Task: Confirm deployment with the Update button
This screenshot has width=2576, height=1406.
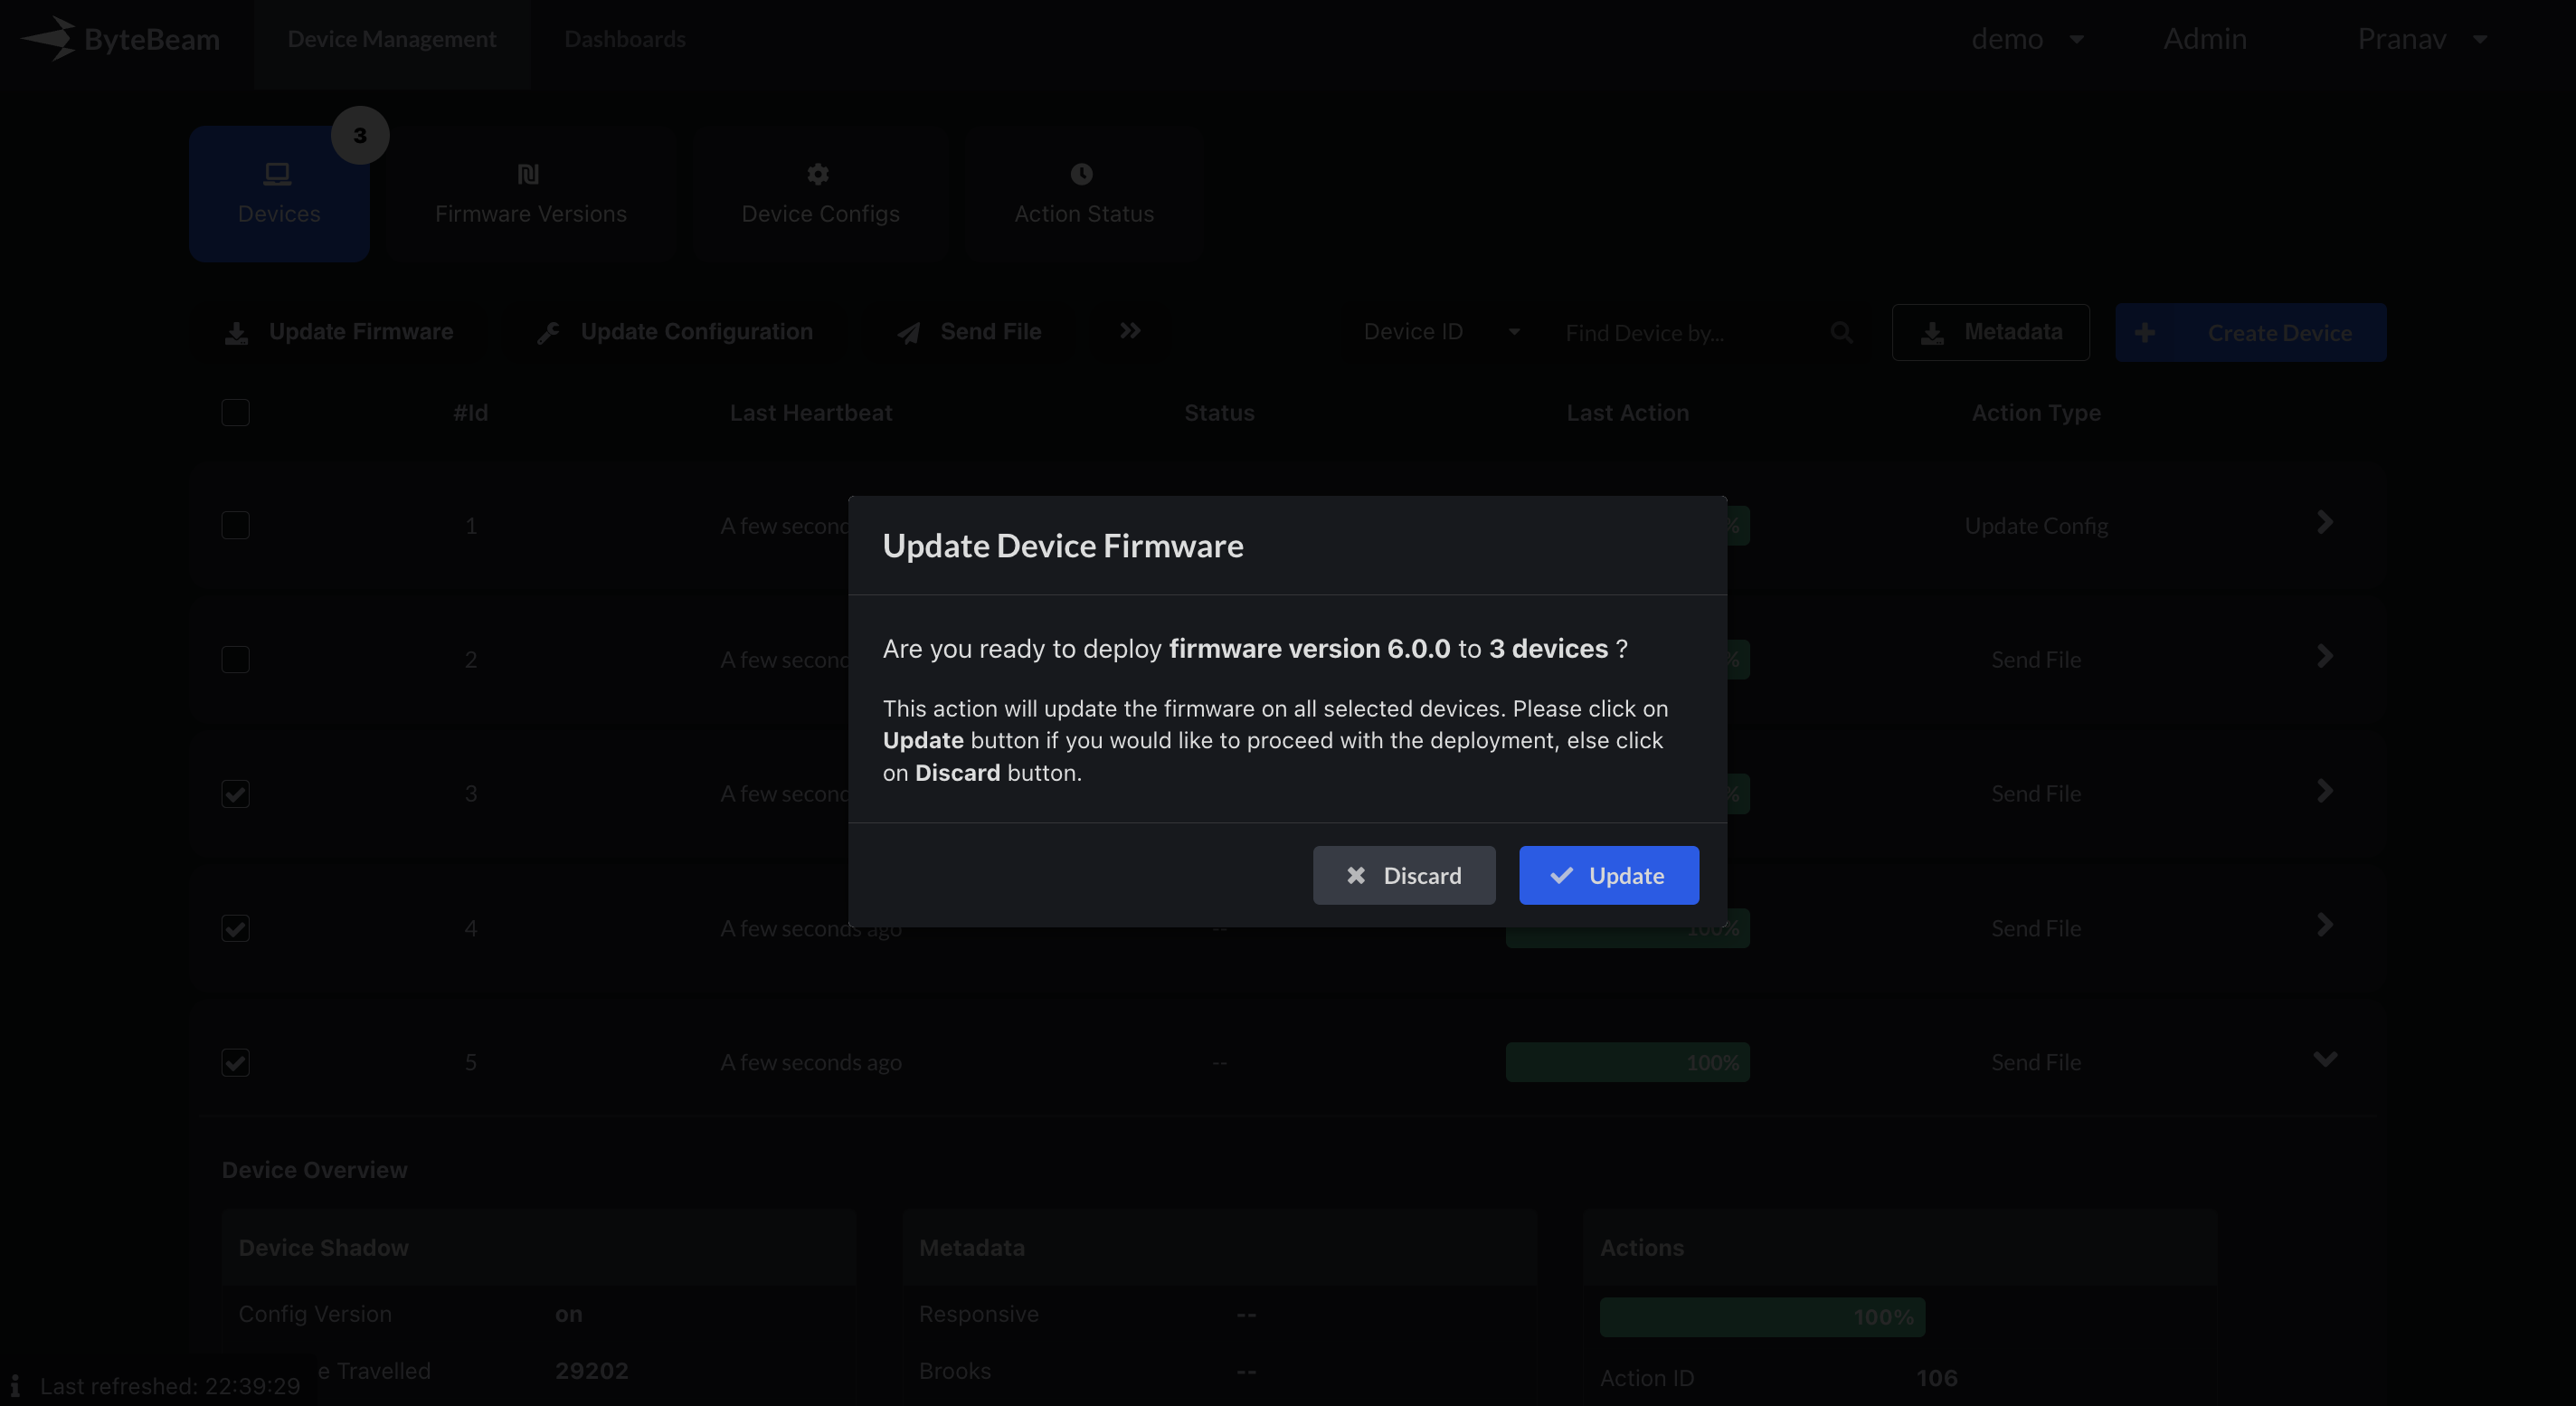Action: coord(1608,875)
